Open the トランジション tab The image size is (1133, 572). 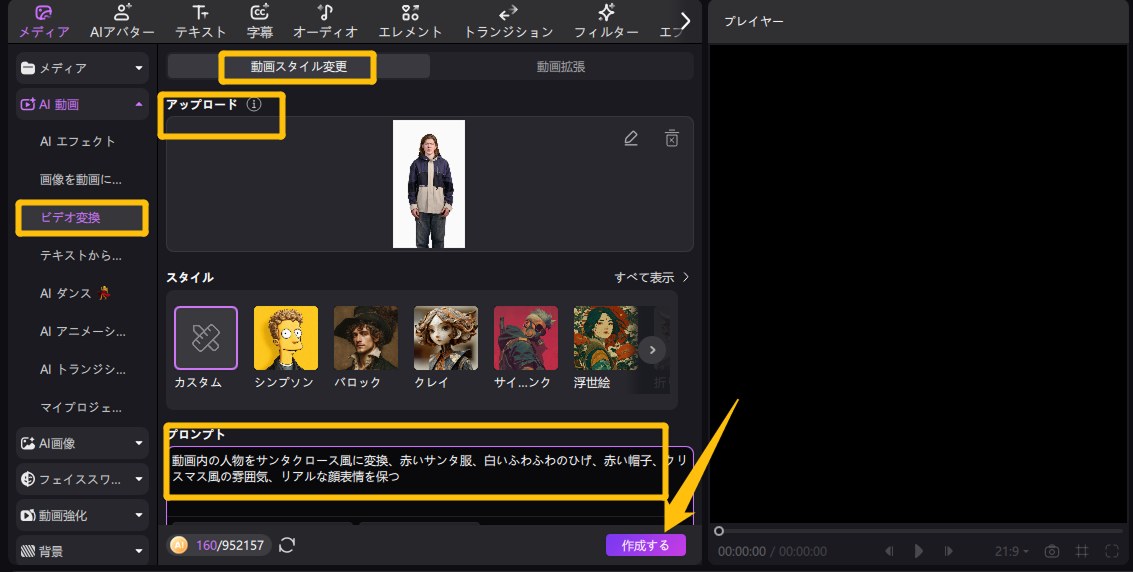(508, 22)
